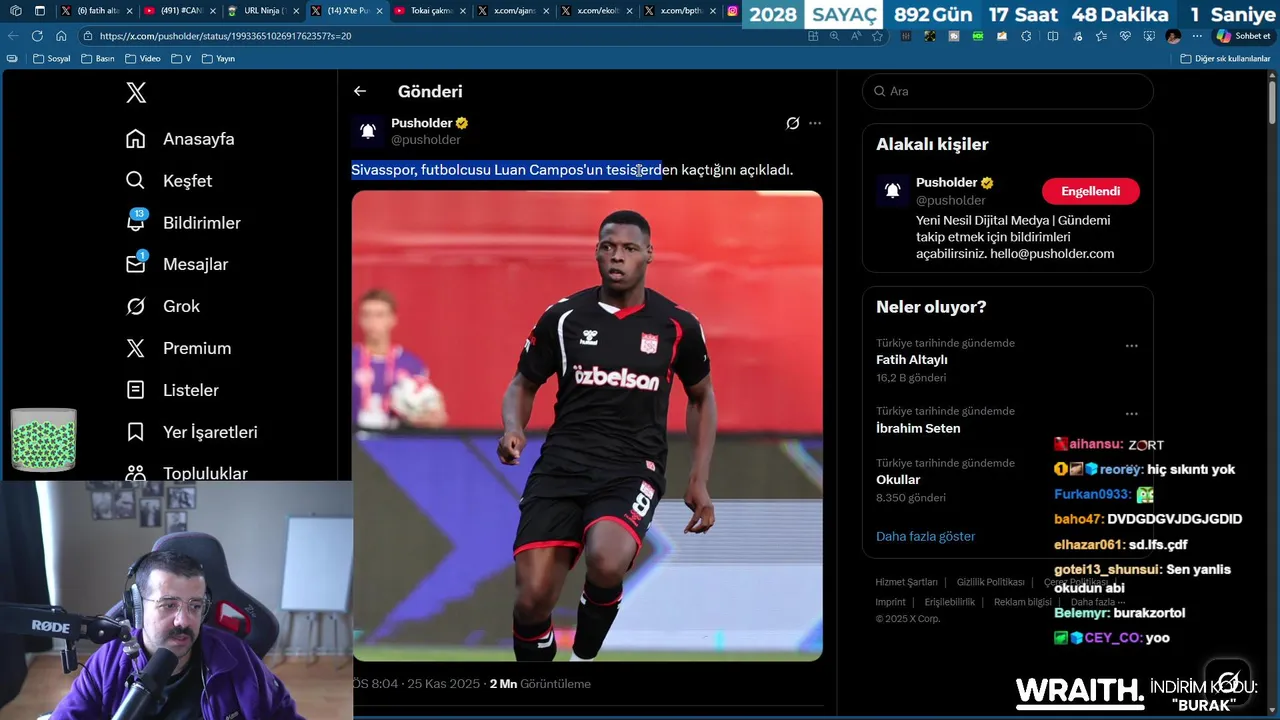
Task: Click the browser back arrow
Action: click(13, 35)
